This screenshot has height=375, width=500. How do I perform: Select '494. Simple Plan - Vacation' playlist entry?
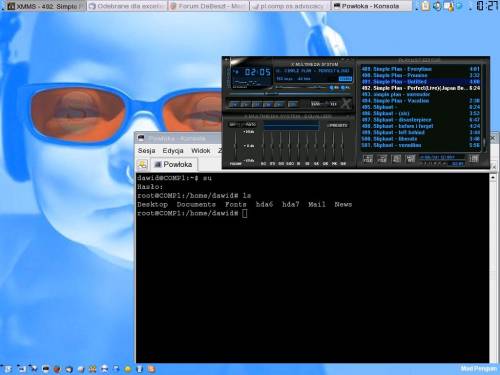[x=421, y=101]
